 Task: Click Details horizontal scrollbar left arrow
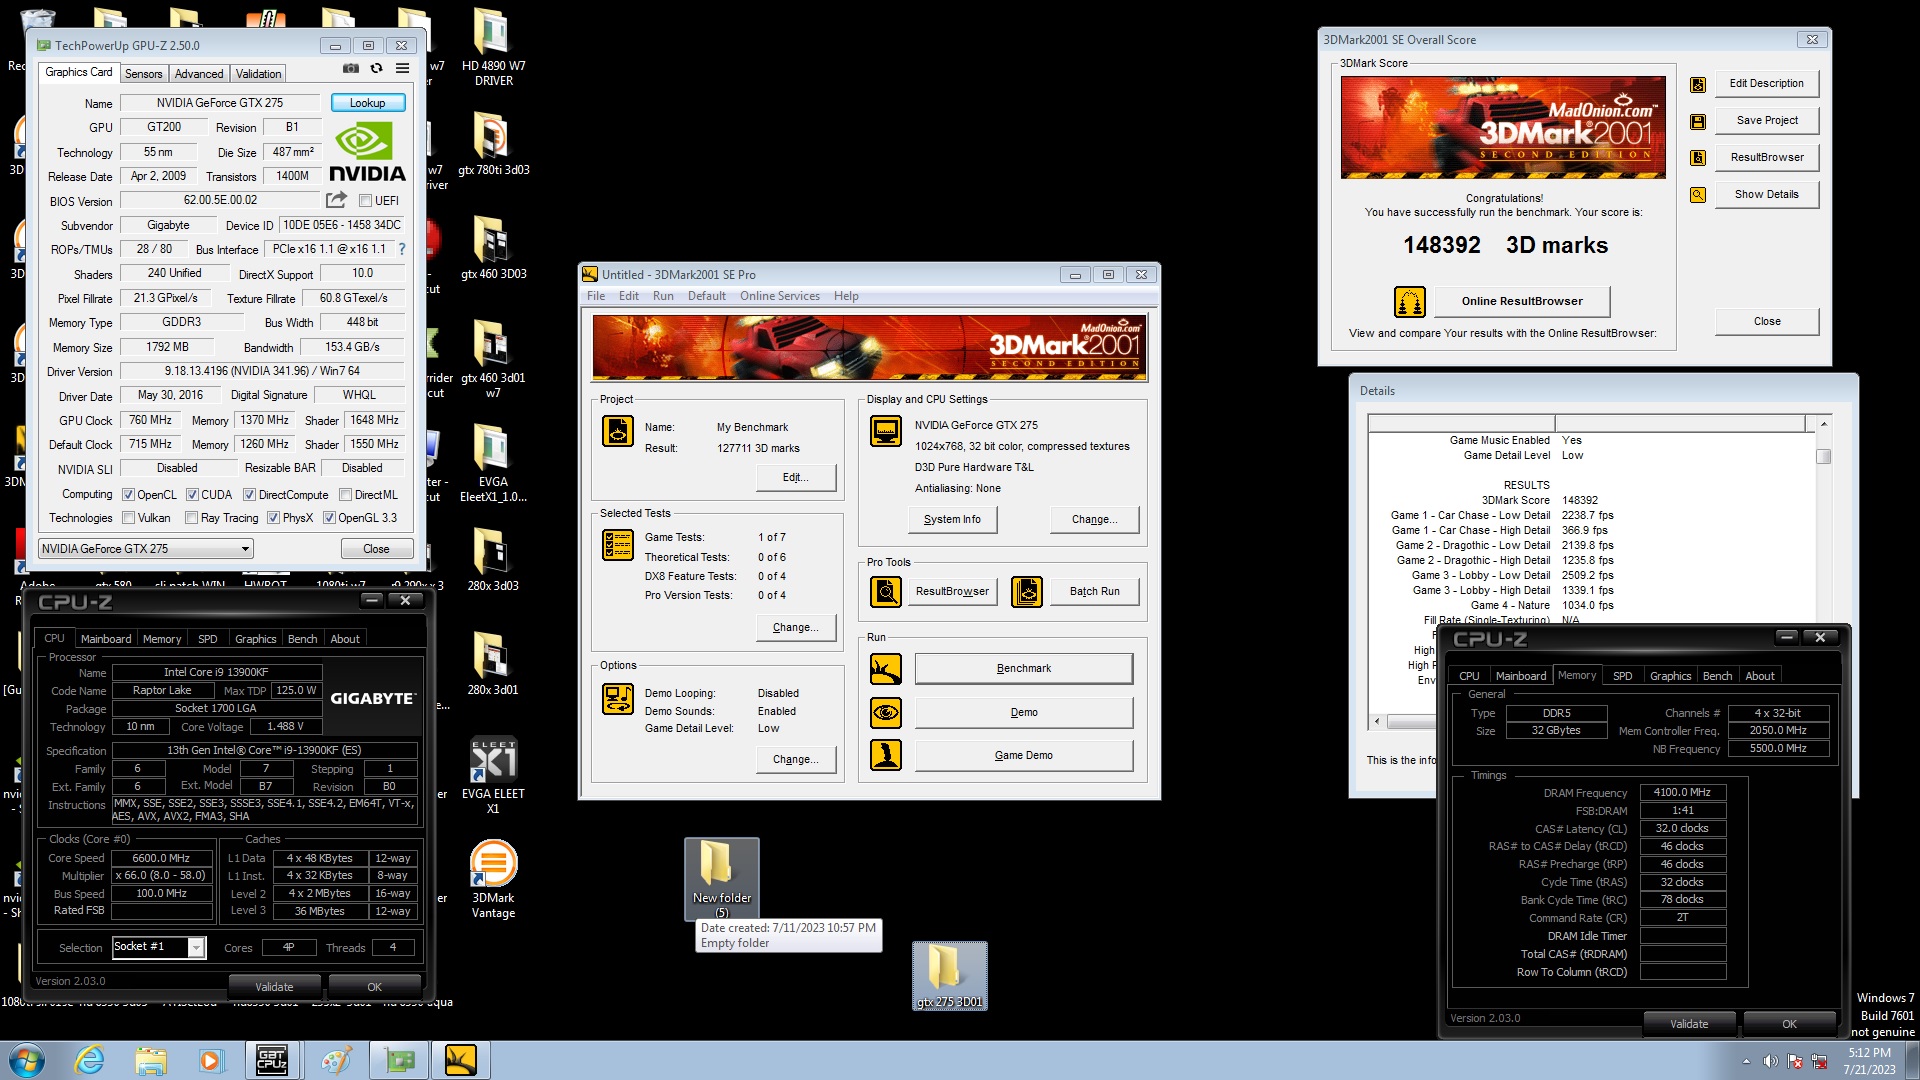(x=1377, y=721)
